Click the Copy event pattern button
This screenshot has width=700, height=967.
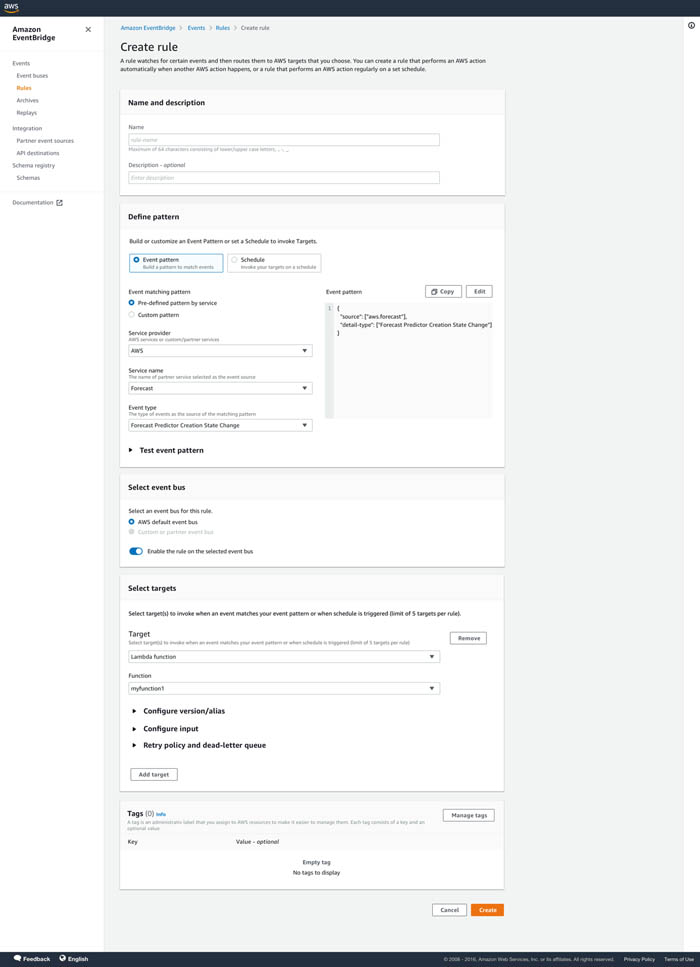pos(443,291)
